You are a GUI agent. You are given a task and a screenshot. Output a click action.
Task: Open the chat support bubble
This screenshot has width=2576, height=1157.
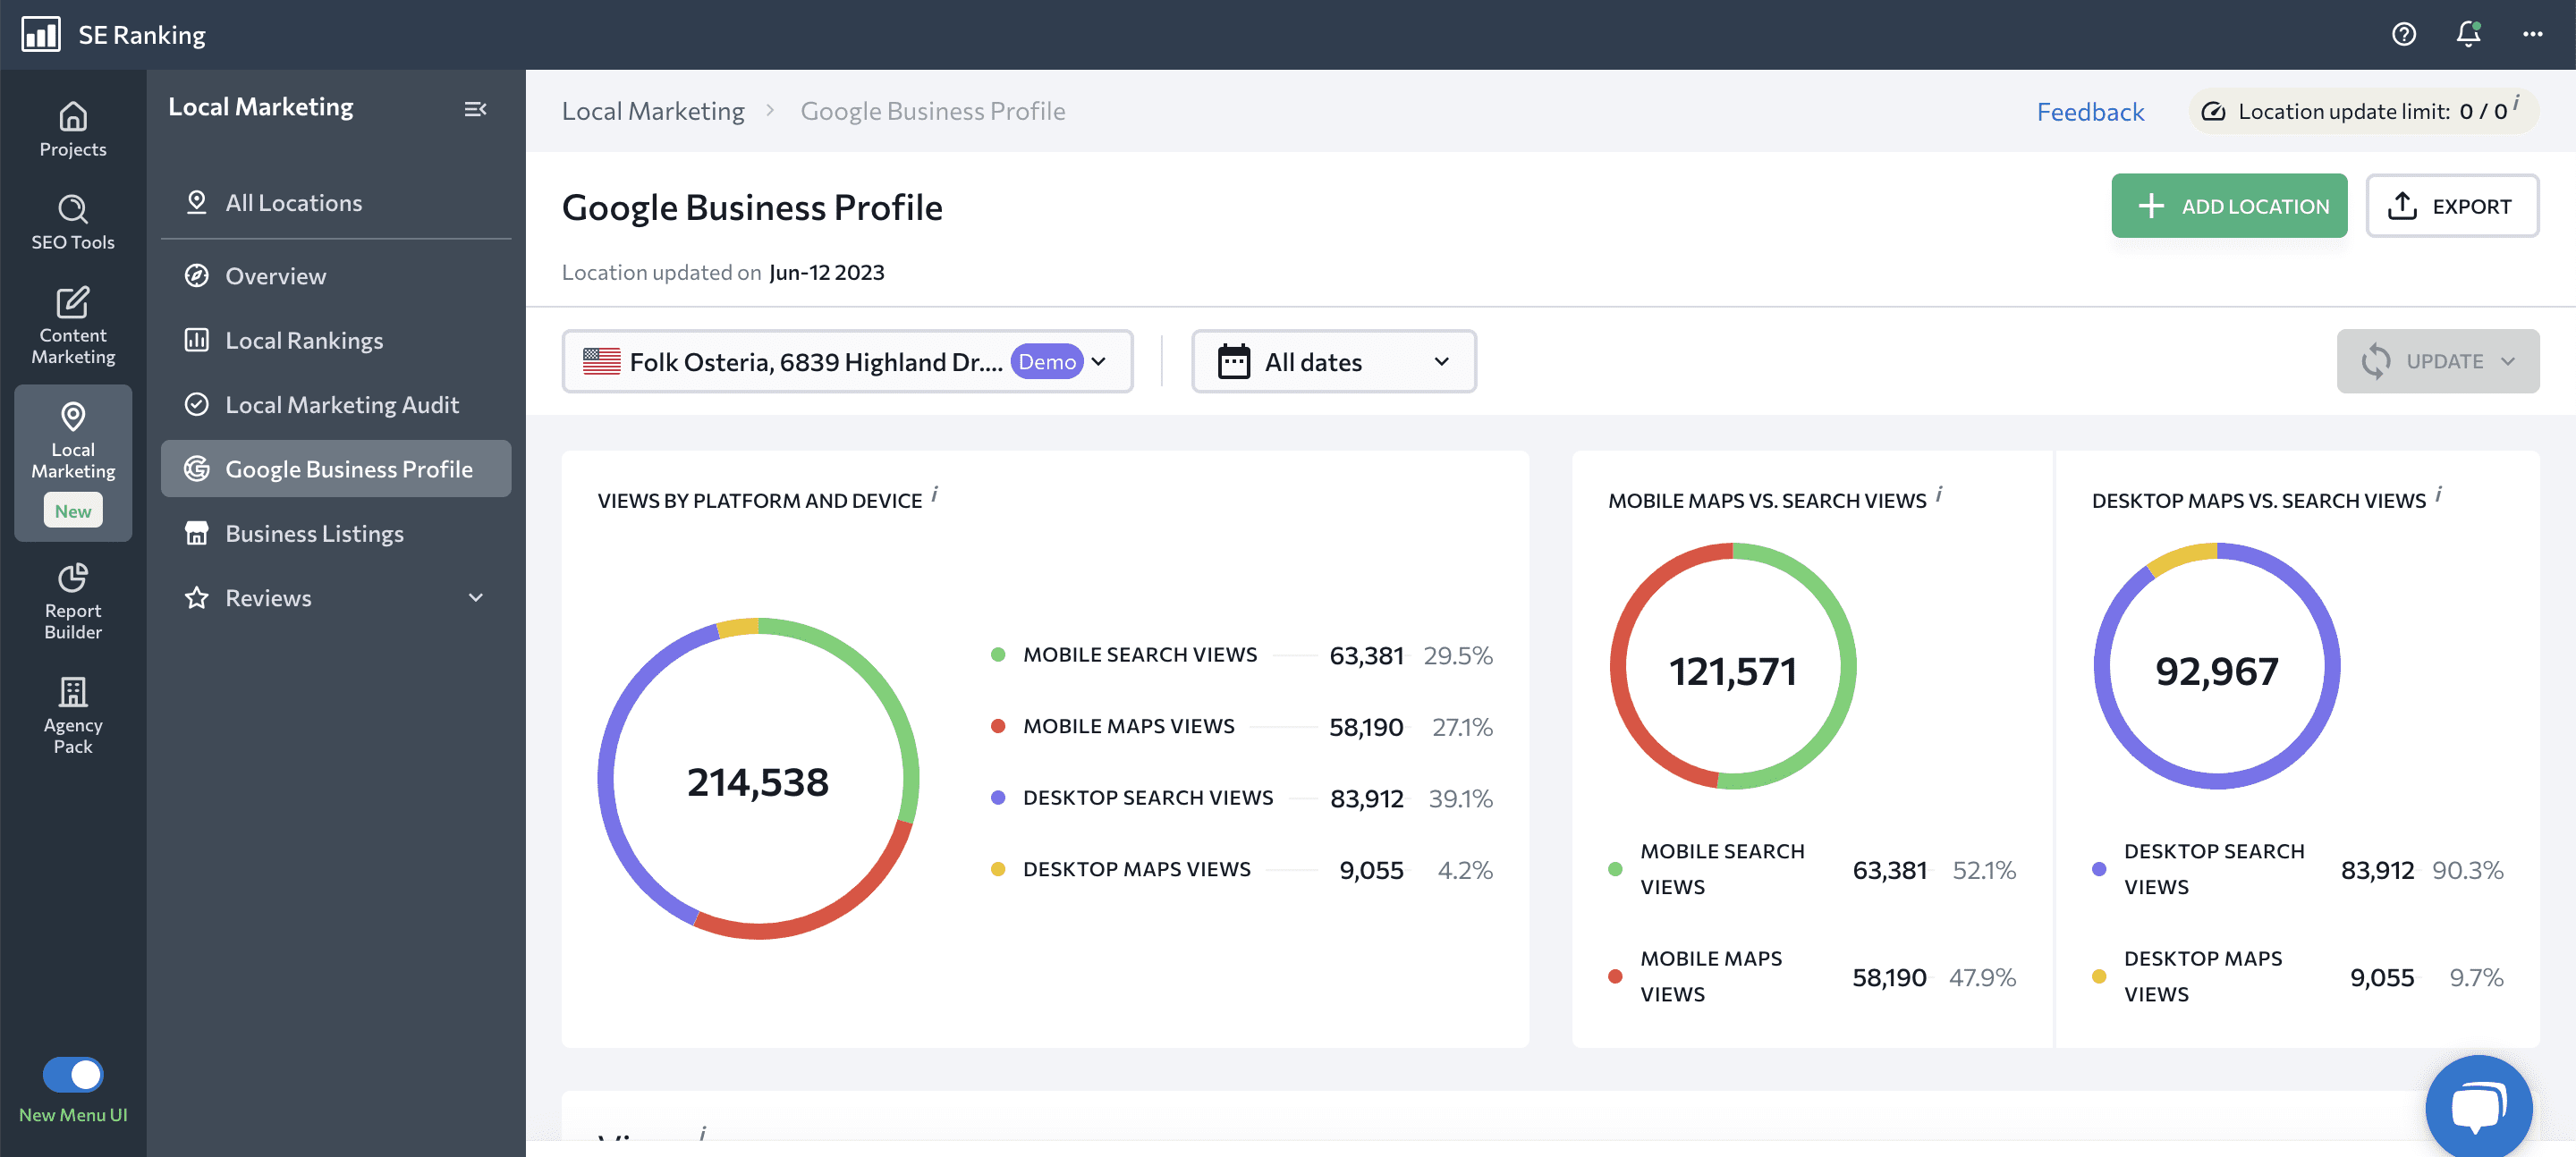point(2478,1106)
